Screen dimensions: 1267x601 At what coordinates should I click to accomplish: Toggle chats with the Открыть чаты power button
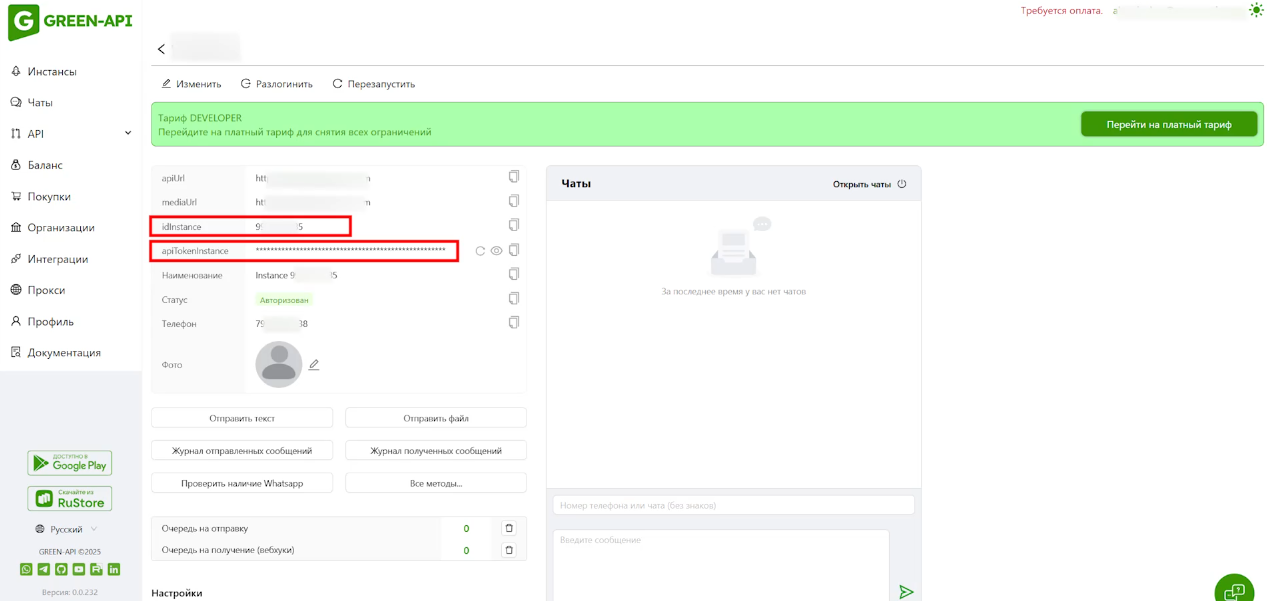point(901,184)
